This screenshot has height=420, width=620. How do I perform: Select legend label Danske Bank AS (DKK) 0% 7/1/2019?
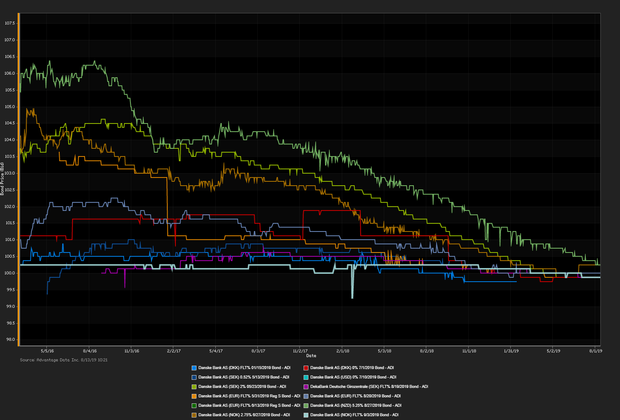[352, 368]
